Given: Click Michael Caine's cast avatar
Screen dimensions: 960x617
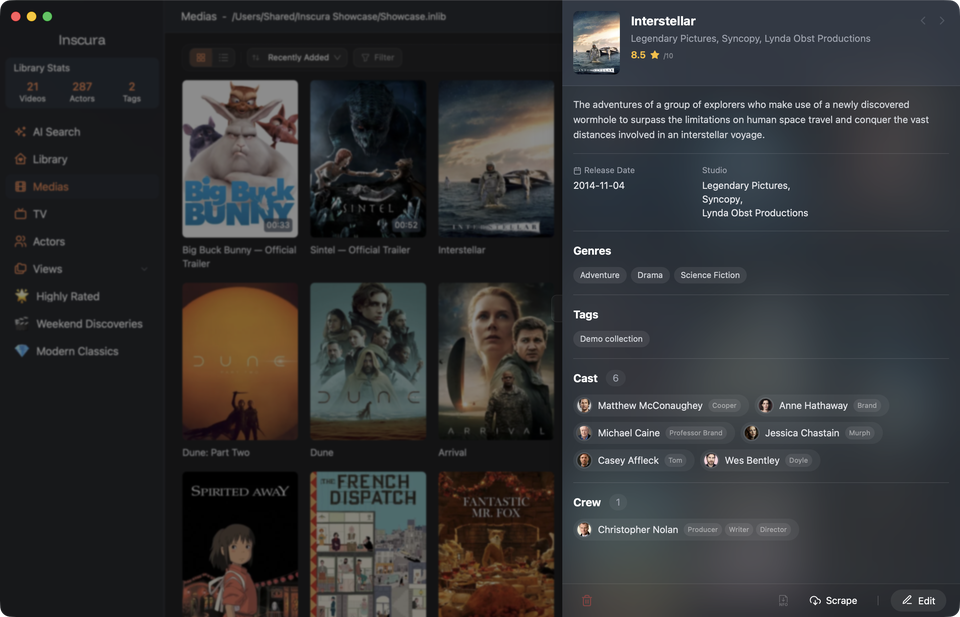Looking at the screenshot, I should pyautogui.click(x=584, y=433).
